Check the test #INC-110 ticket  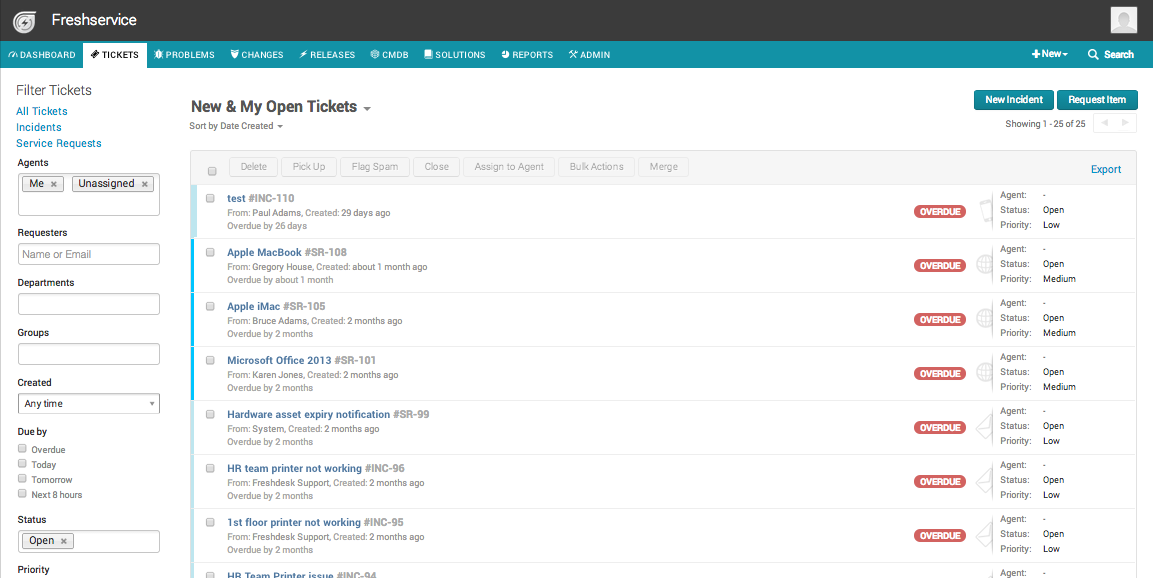pyautogui.click(x=210, y=199)
